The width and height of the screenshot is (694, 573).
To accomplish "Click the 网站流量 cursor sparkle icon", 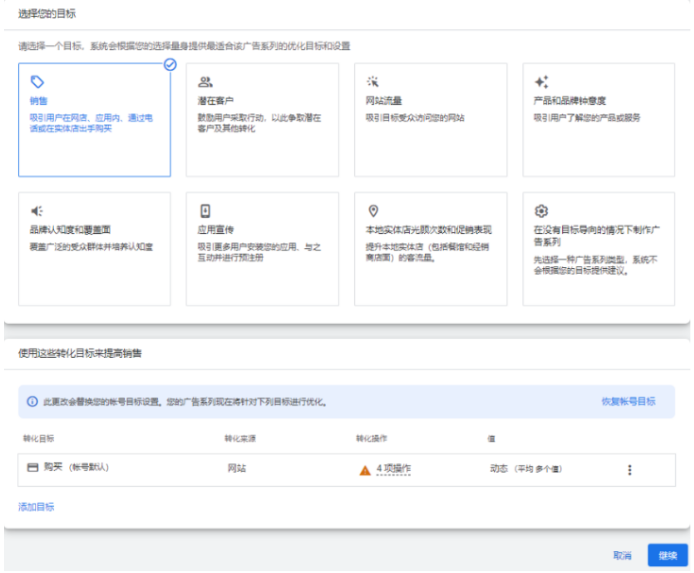I will pos(373,82).
